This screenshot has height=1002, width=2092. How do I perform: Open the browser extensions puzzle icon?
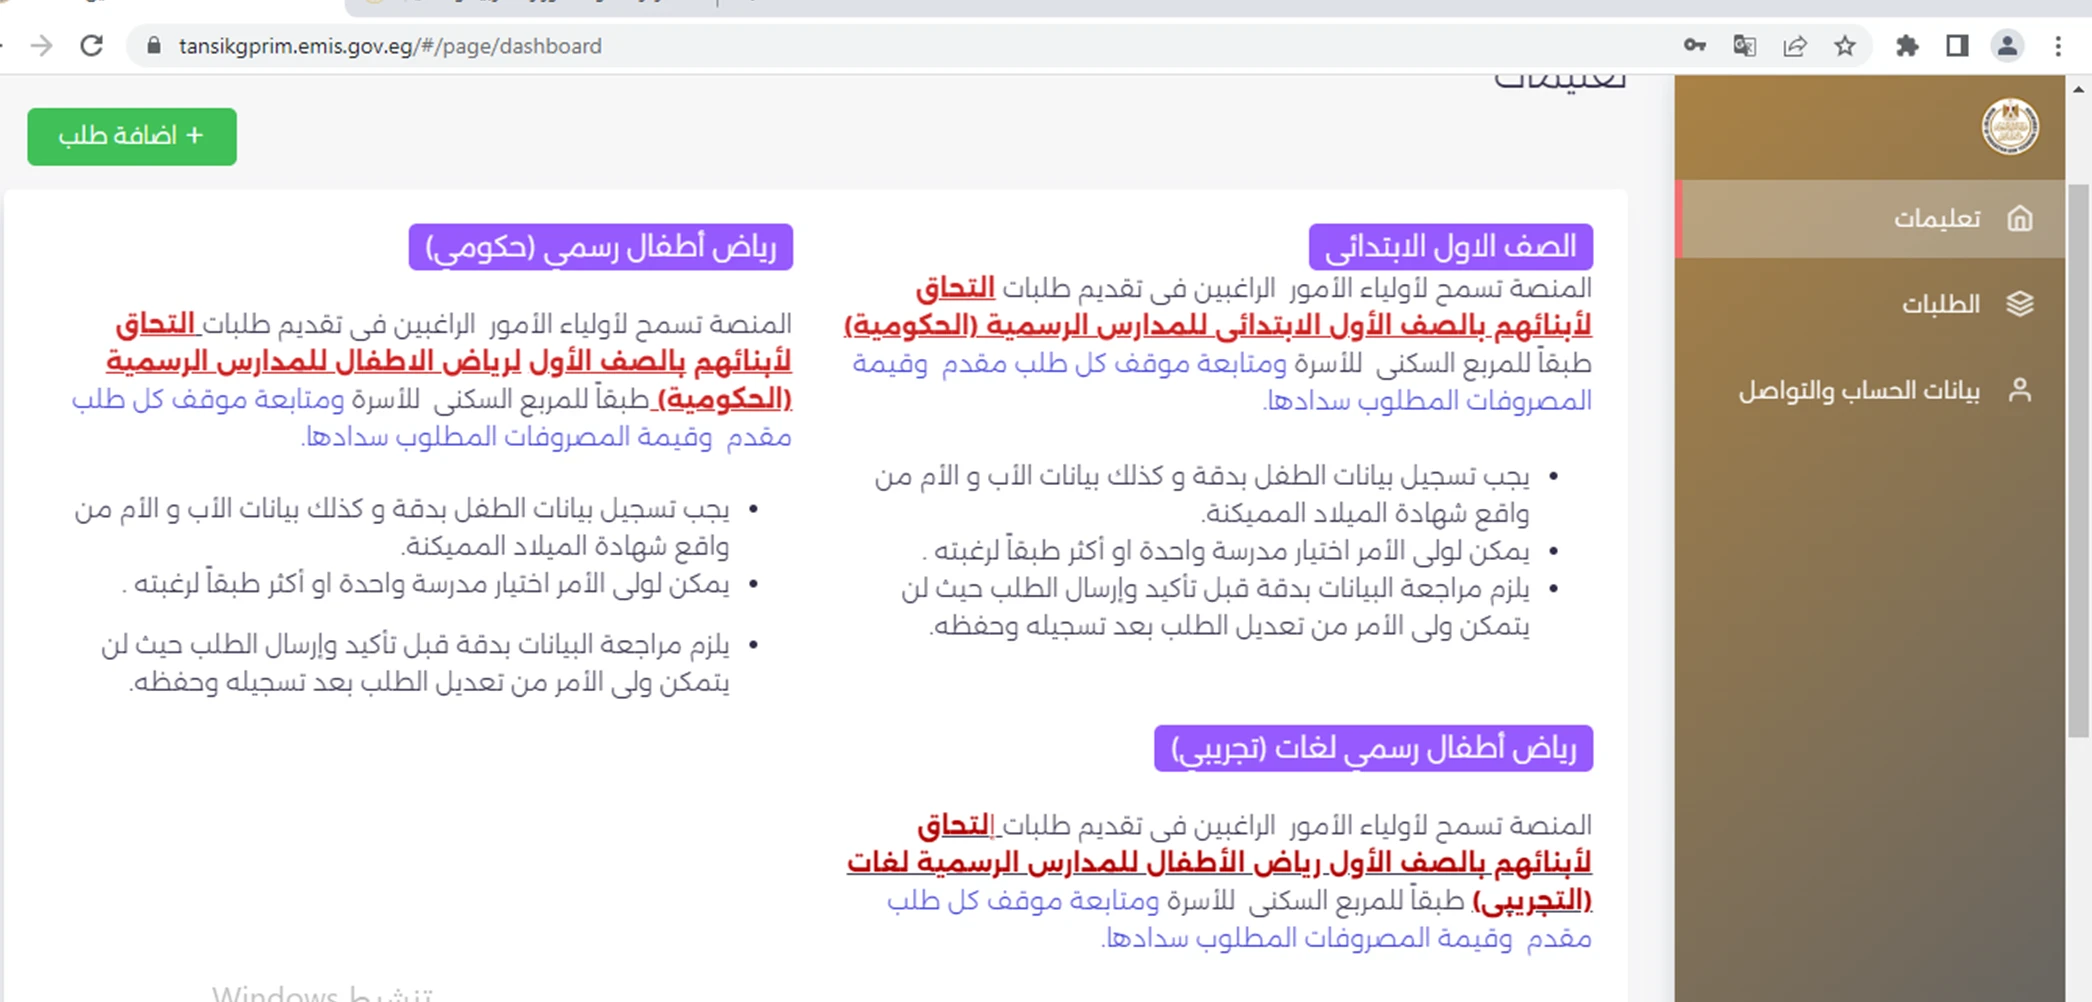point(1907,46)
